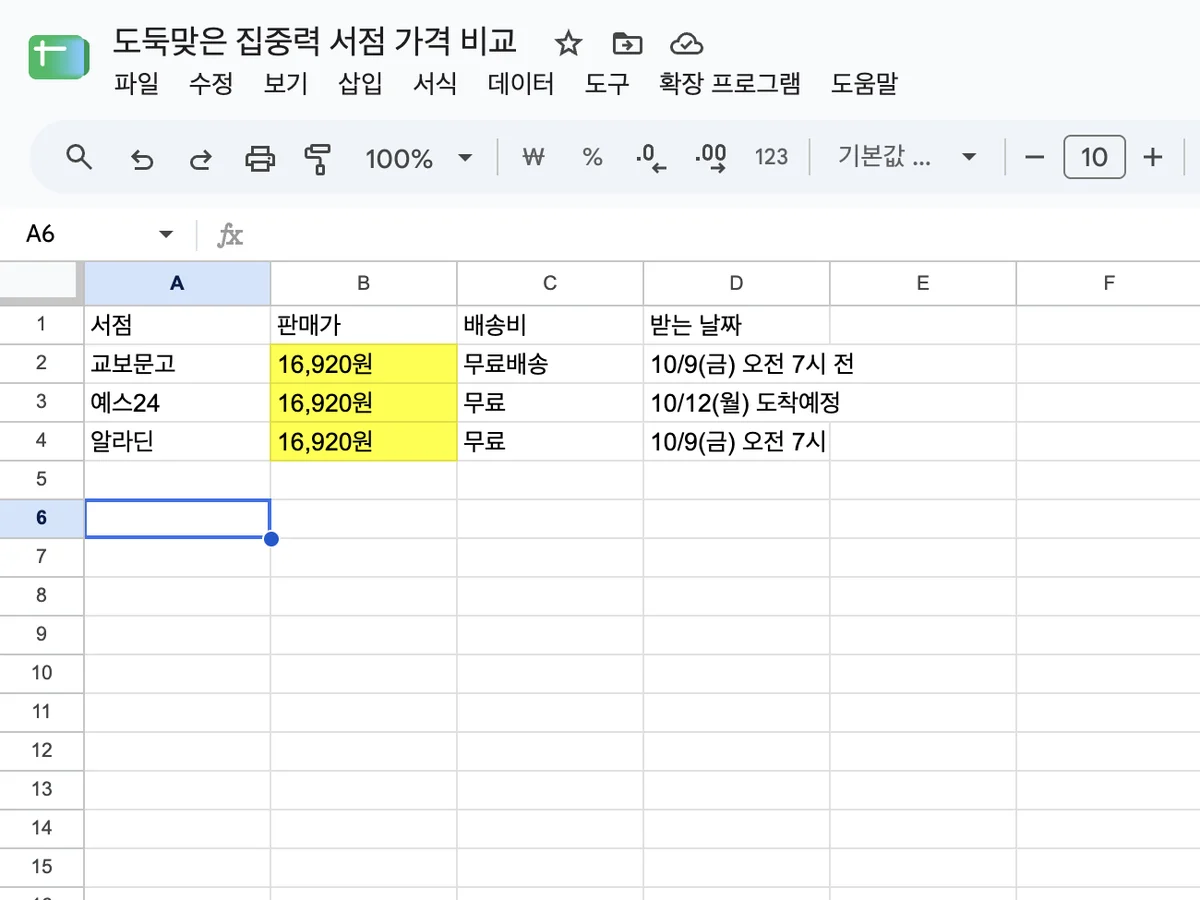The image size is (1200, 900).
Task: Select yellow price cell in 예스24 row
Action: (x=364, y=402)
